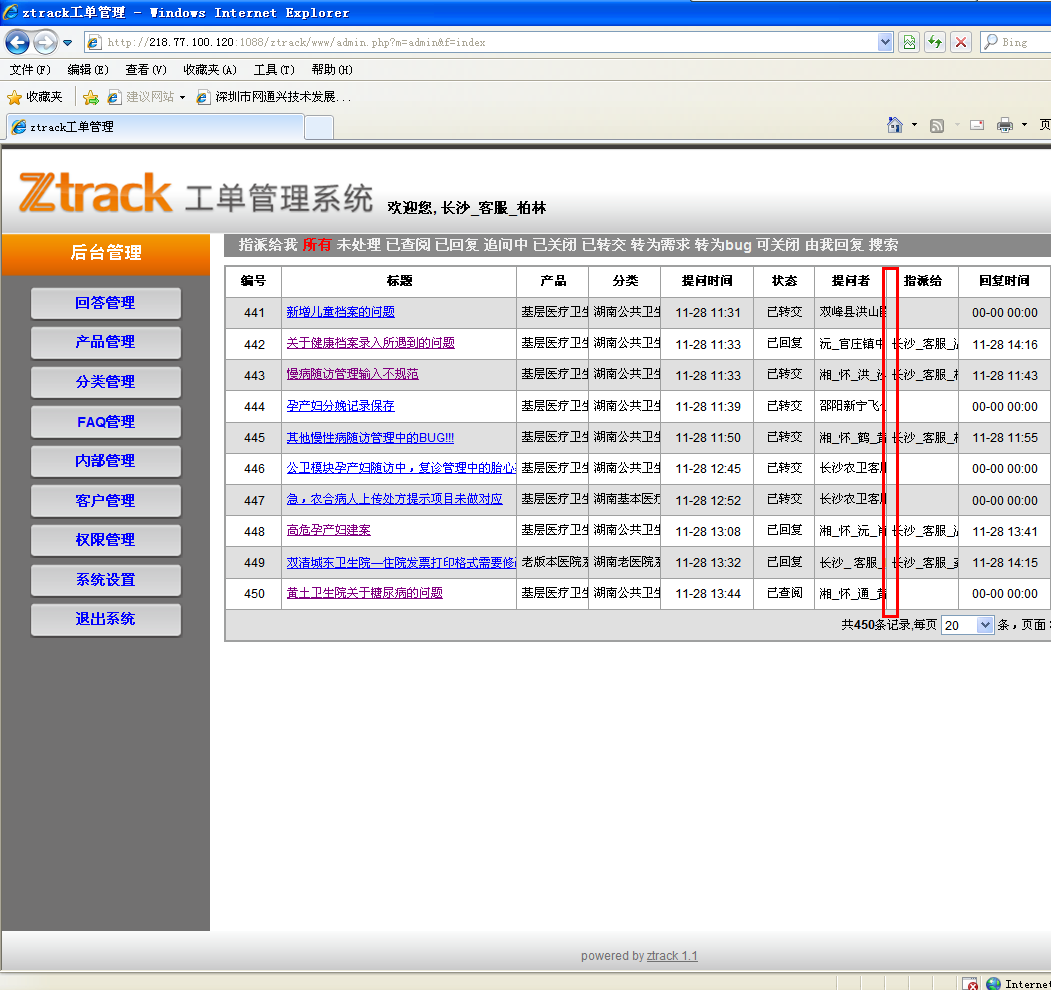Open ticket 高危孕产妇建案
This screenshot has height=990, width=1051.
click(328, 530)
